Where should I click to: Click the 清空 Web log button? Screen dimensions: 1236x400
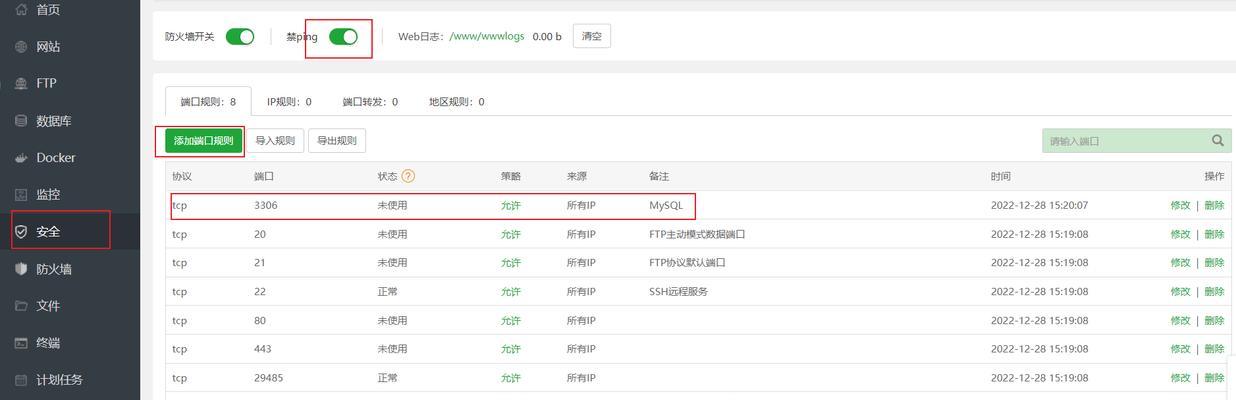pos(592,37)
